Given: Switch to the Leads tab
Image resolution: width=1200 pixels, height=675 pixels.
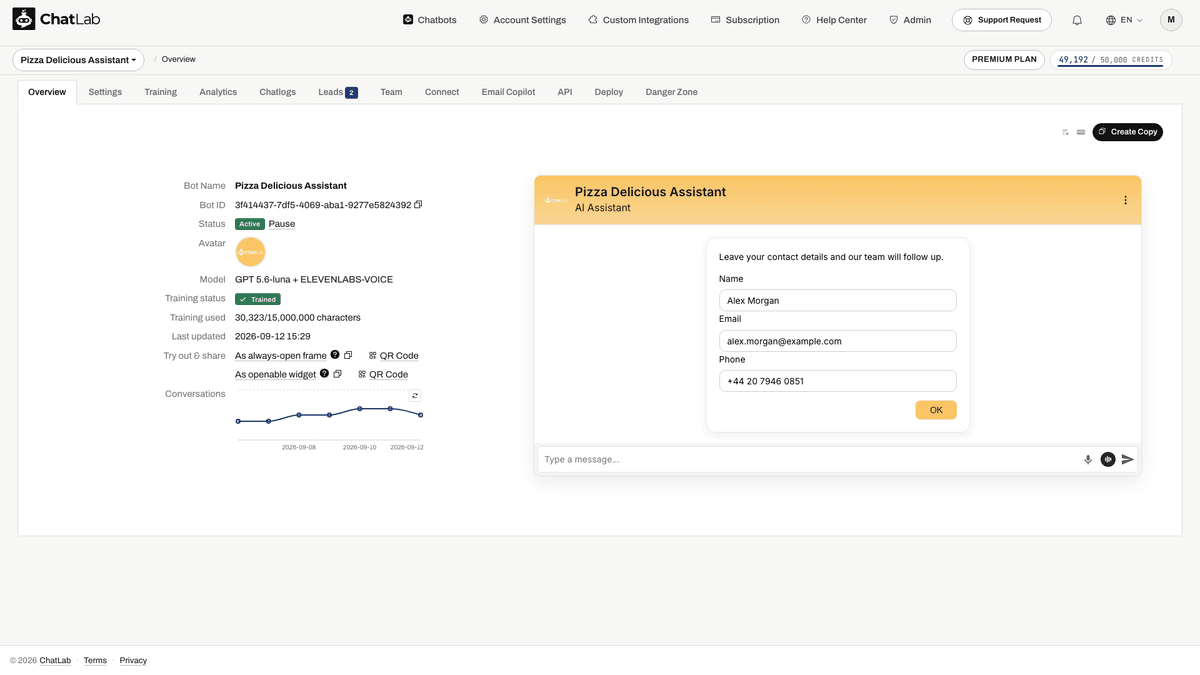Looking at the screenshot, I should 338,92.
